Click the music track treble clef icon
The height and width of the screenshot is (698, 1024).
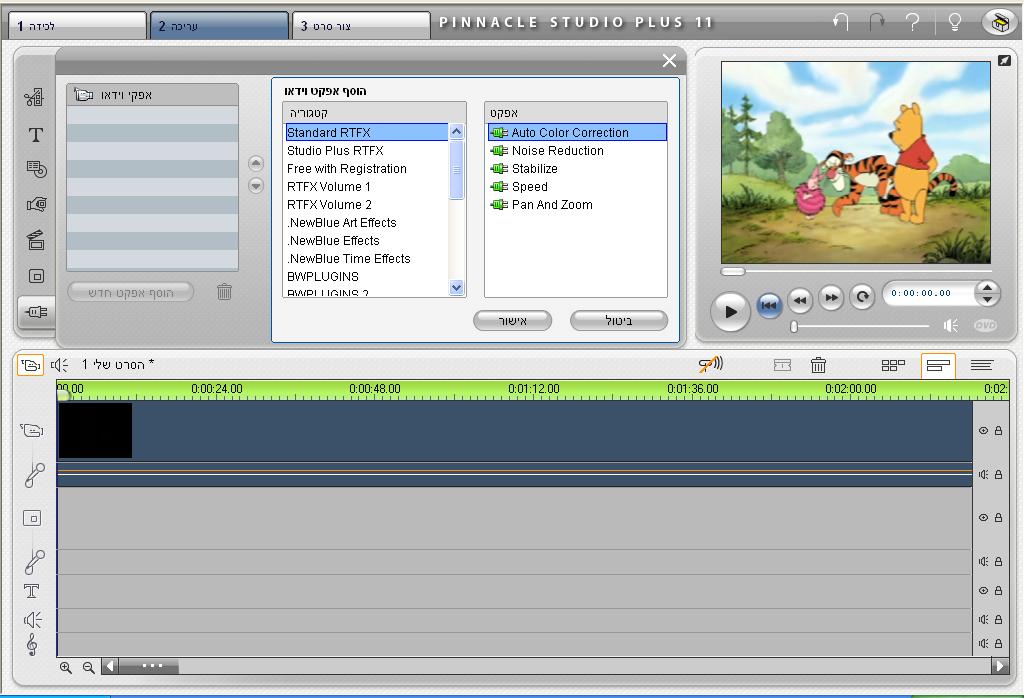point(31,644)
